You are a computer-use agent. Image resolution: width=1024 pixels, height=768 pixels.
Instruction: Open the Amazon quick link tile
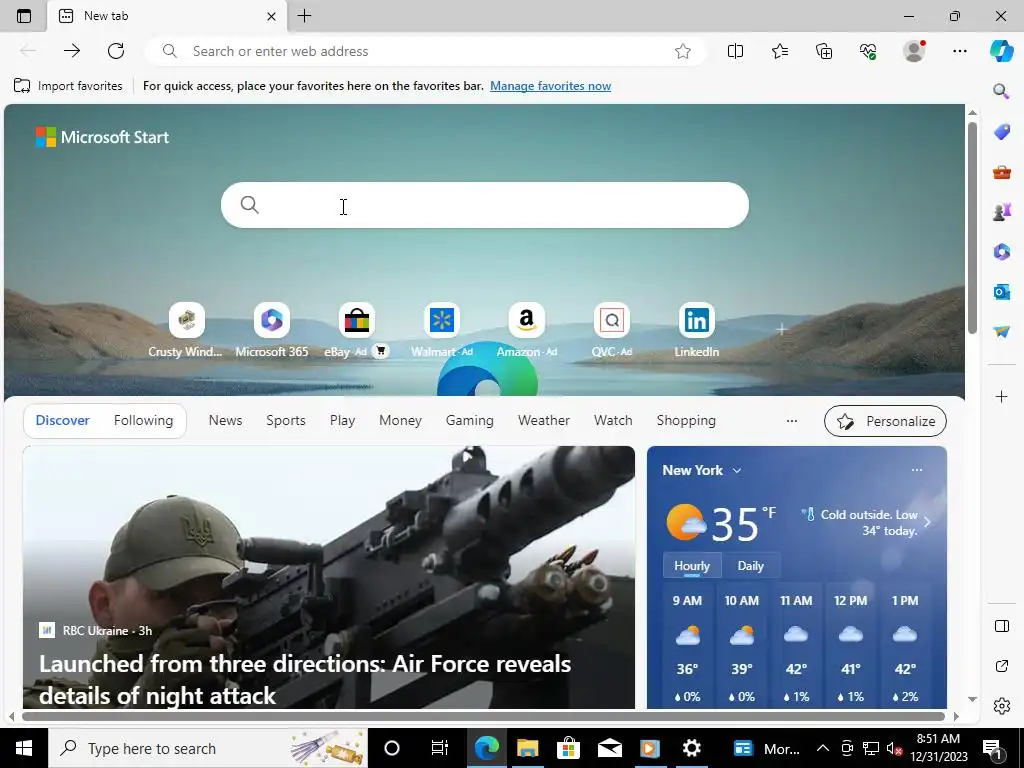click(x=526, y=330)
